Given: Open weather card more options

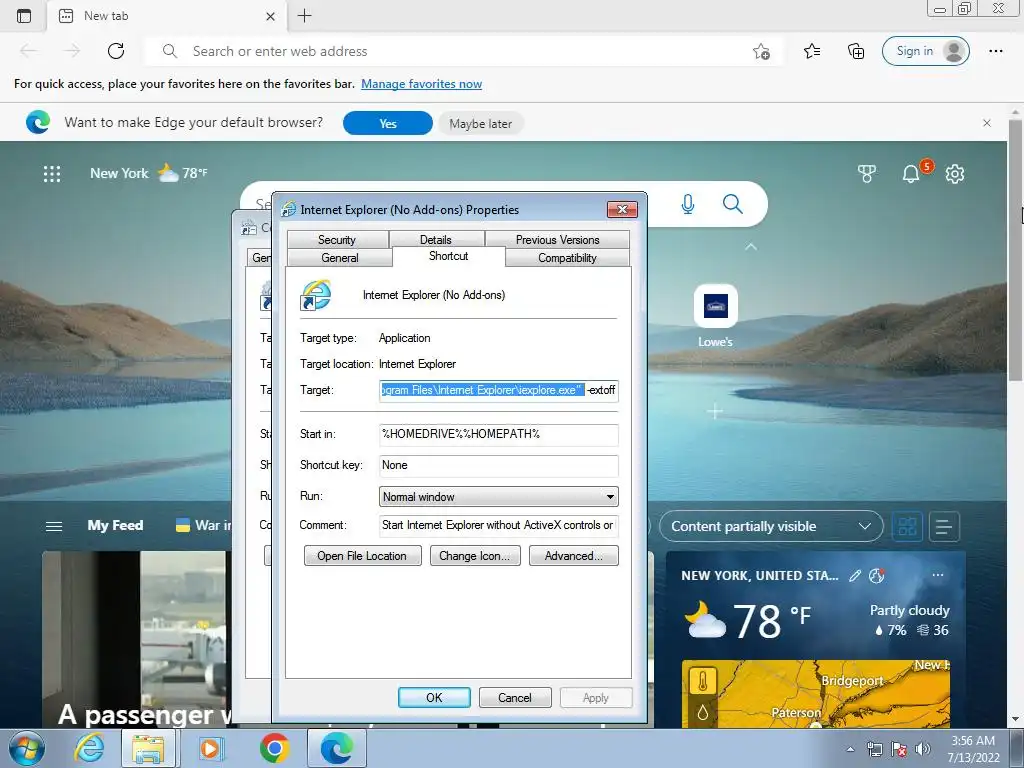Looking at the screenshot, I should 938,575.
